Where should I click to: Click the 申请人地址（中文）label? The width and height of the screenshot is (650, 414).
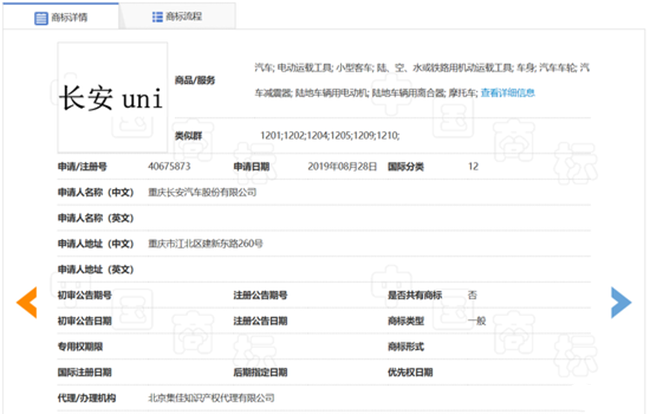click(x=95, y=244)
